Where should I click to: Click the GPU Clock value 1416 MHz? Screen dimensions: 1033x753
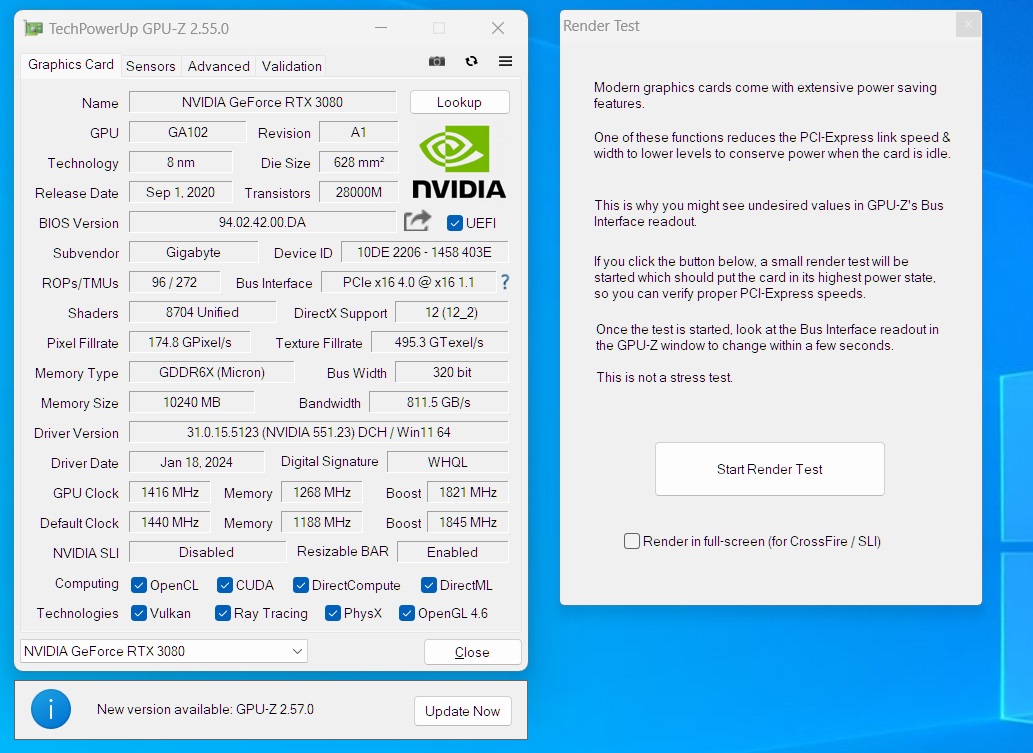tap(170, 492)
